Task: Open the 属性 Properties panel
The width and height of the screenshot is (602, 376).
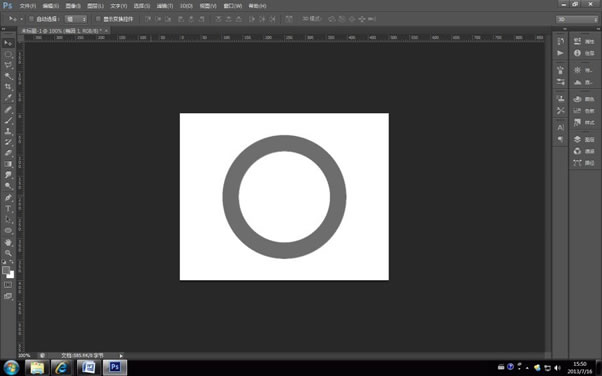Action: point(584,41)
